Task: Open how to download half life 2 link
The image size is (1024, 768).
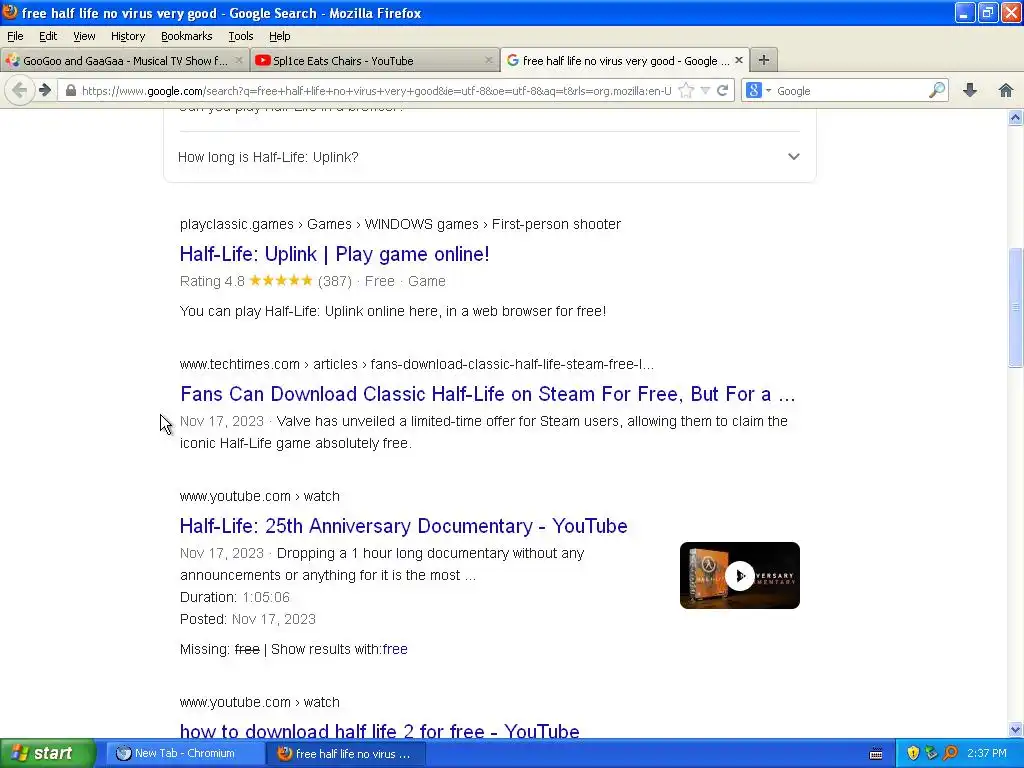Action: coord(379,730)
